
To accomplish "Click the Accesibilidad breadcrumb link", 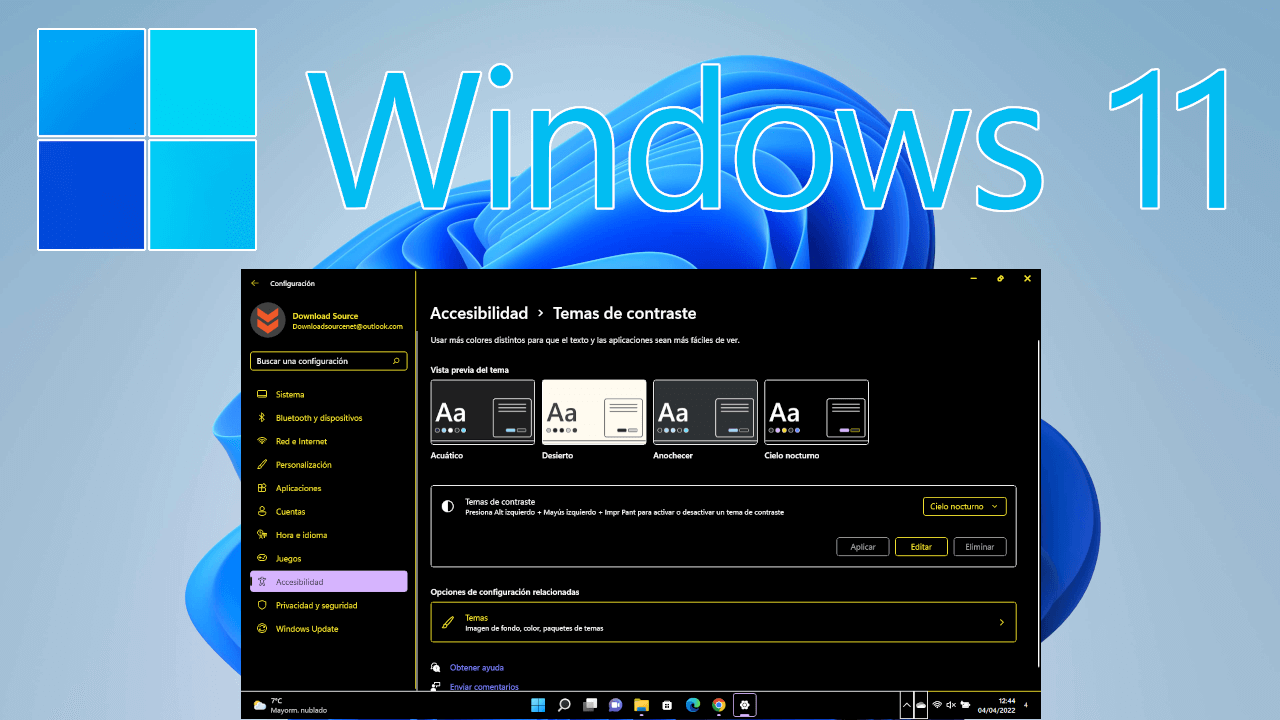I will pyautogui.click(x=479, y=313).
